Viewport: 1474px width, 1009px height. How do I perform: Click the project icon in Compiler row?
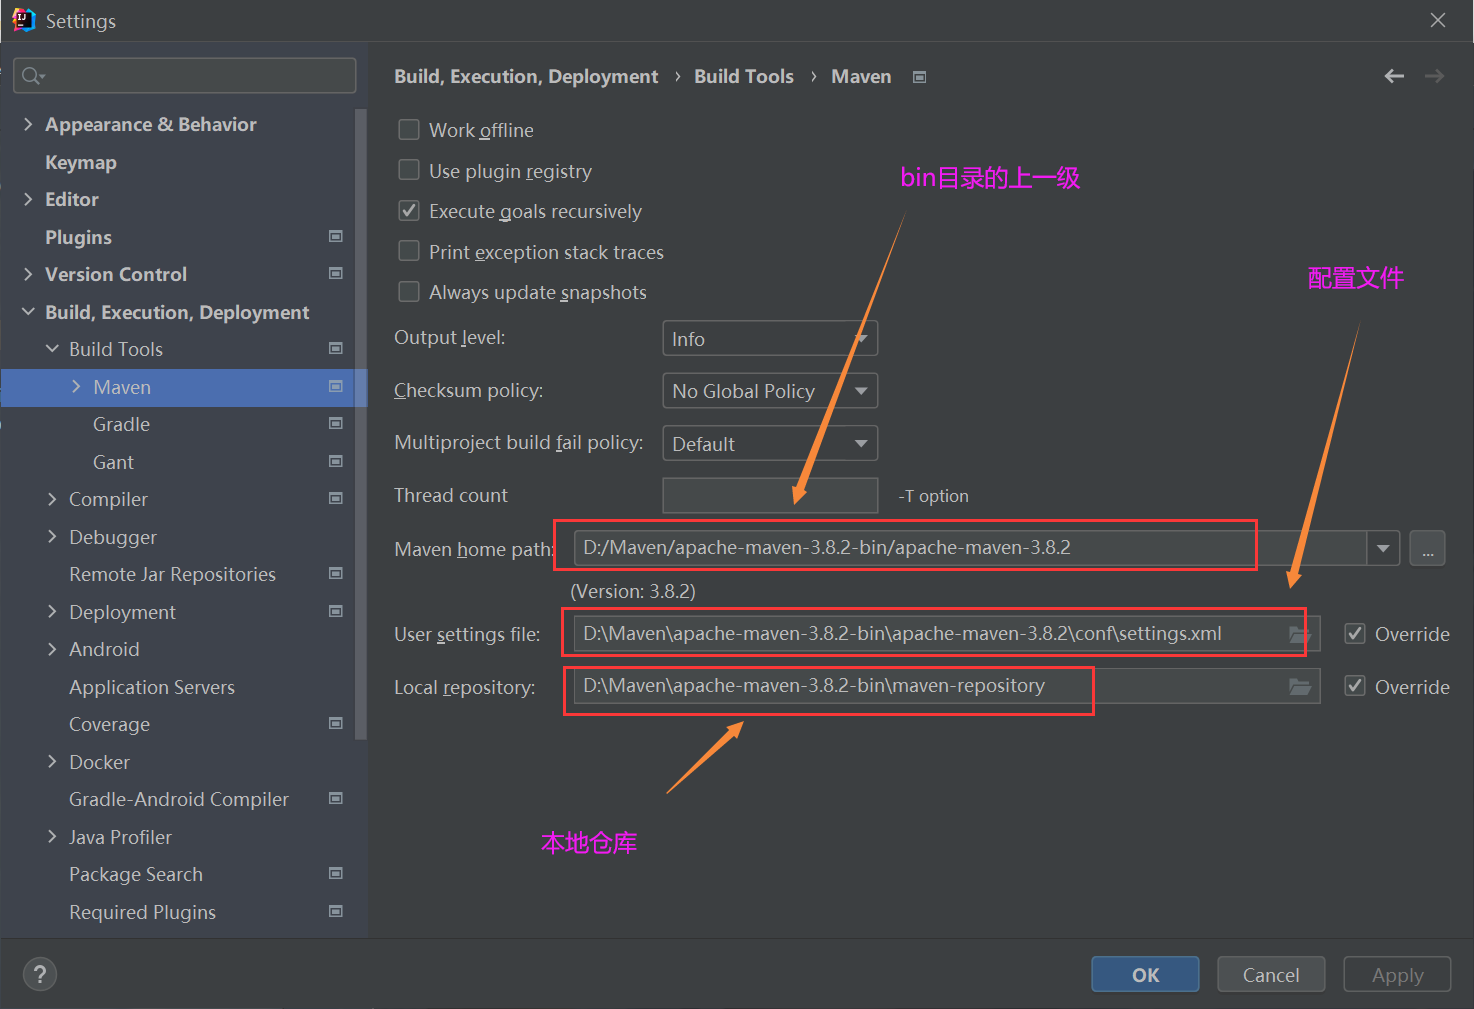tap(336, 498)
